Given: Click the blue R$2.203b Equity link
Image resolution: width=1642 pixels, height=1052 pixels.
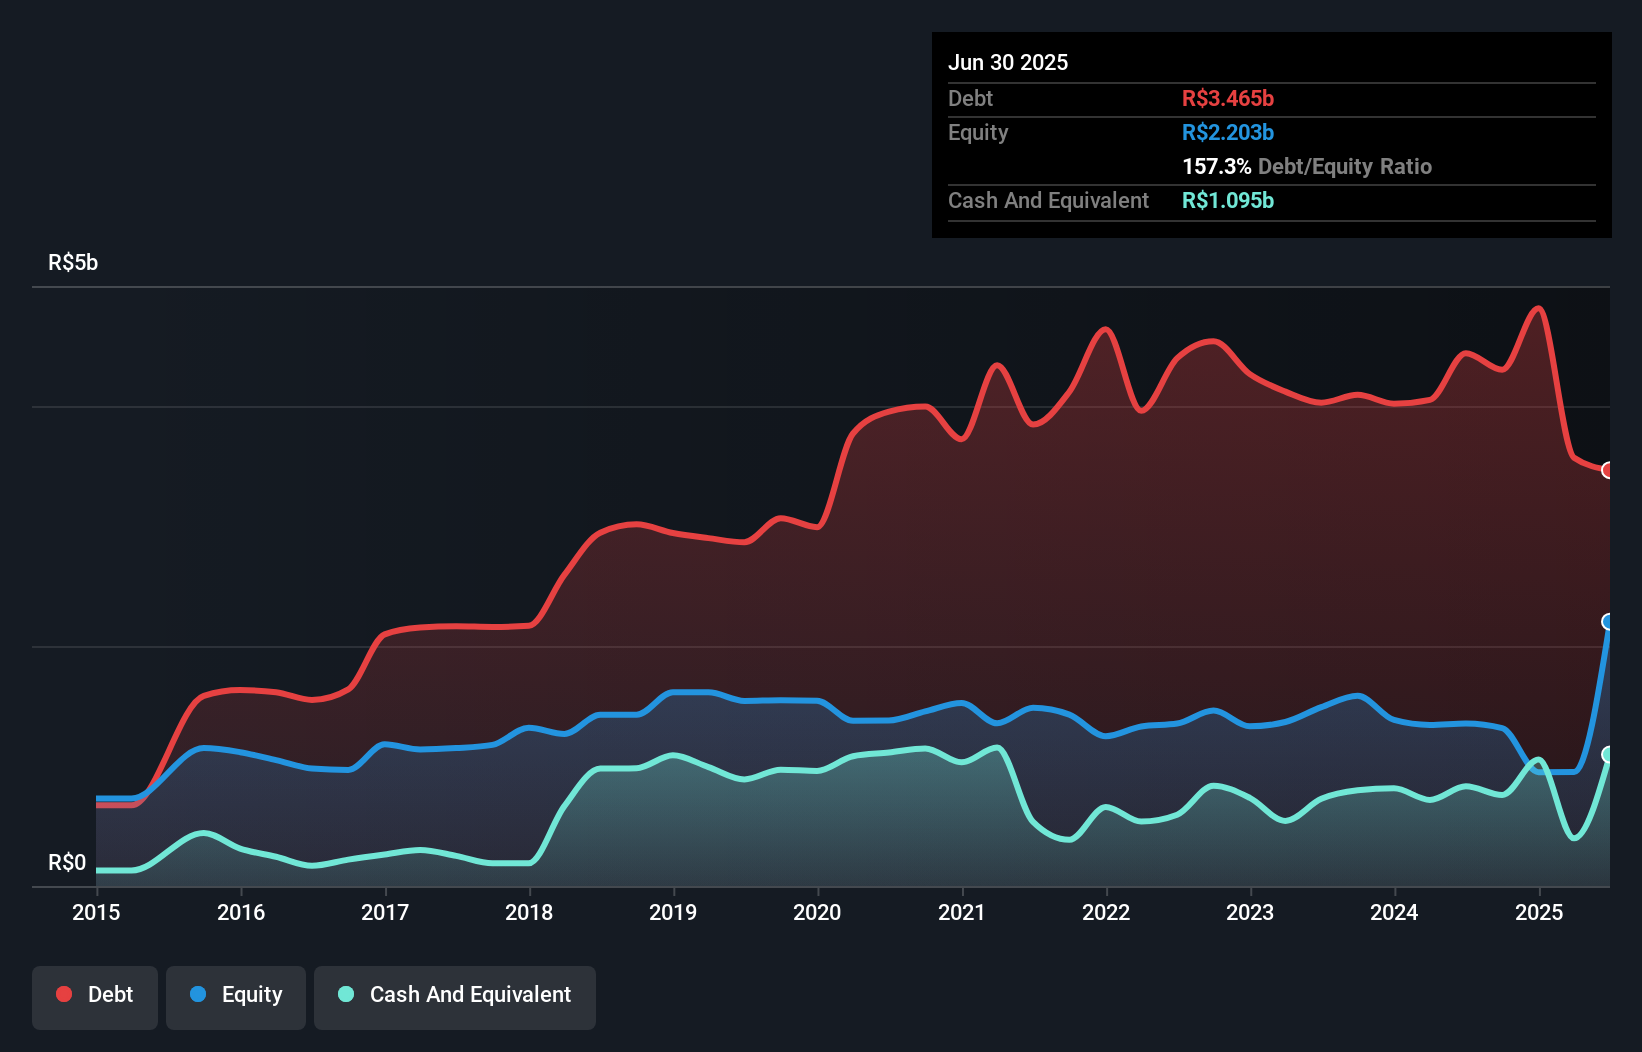Looking at the screenshot, I should pyautogui.click(x=1228, y=132).
